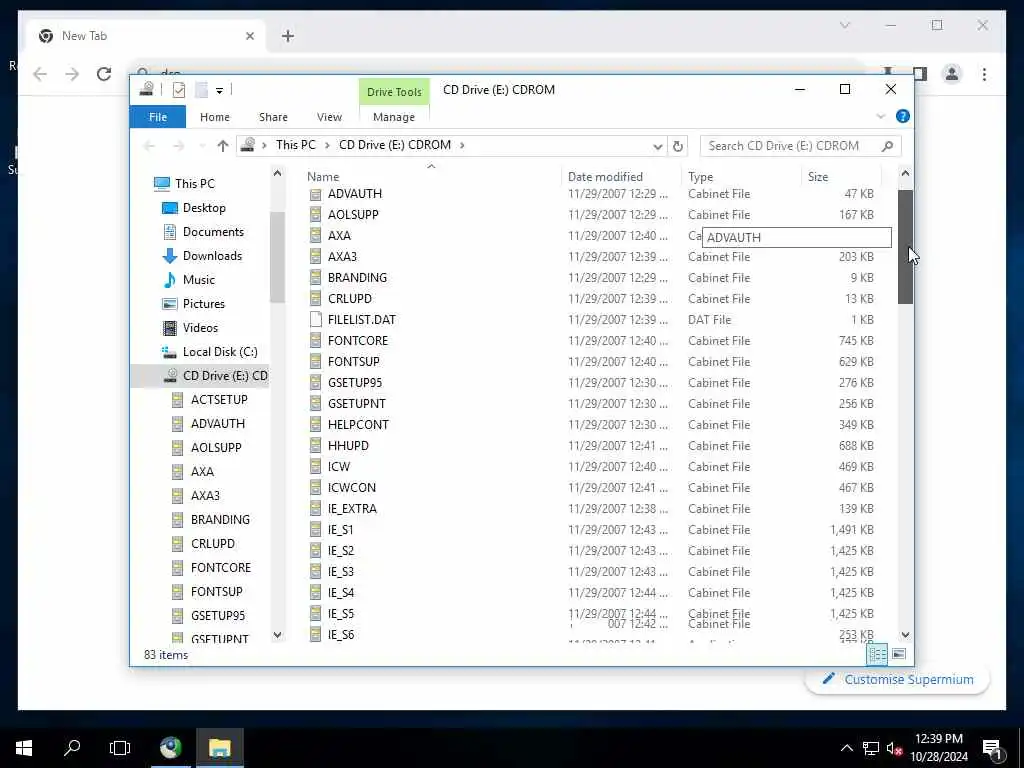Click the Customise Supermium button

pyautogui.click(x=897, y=679)
